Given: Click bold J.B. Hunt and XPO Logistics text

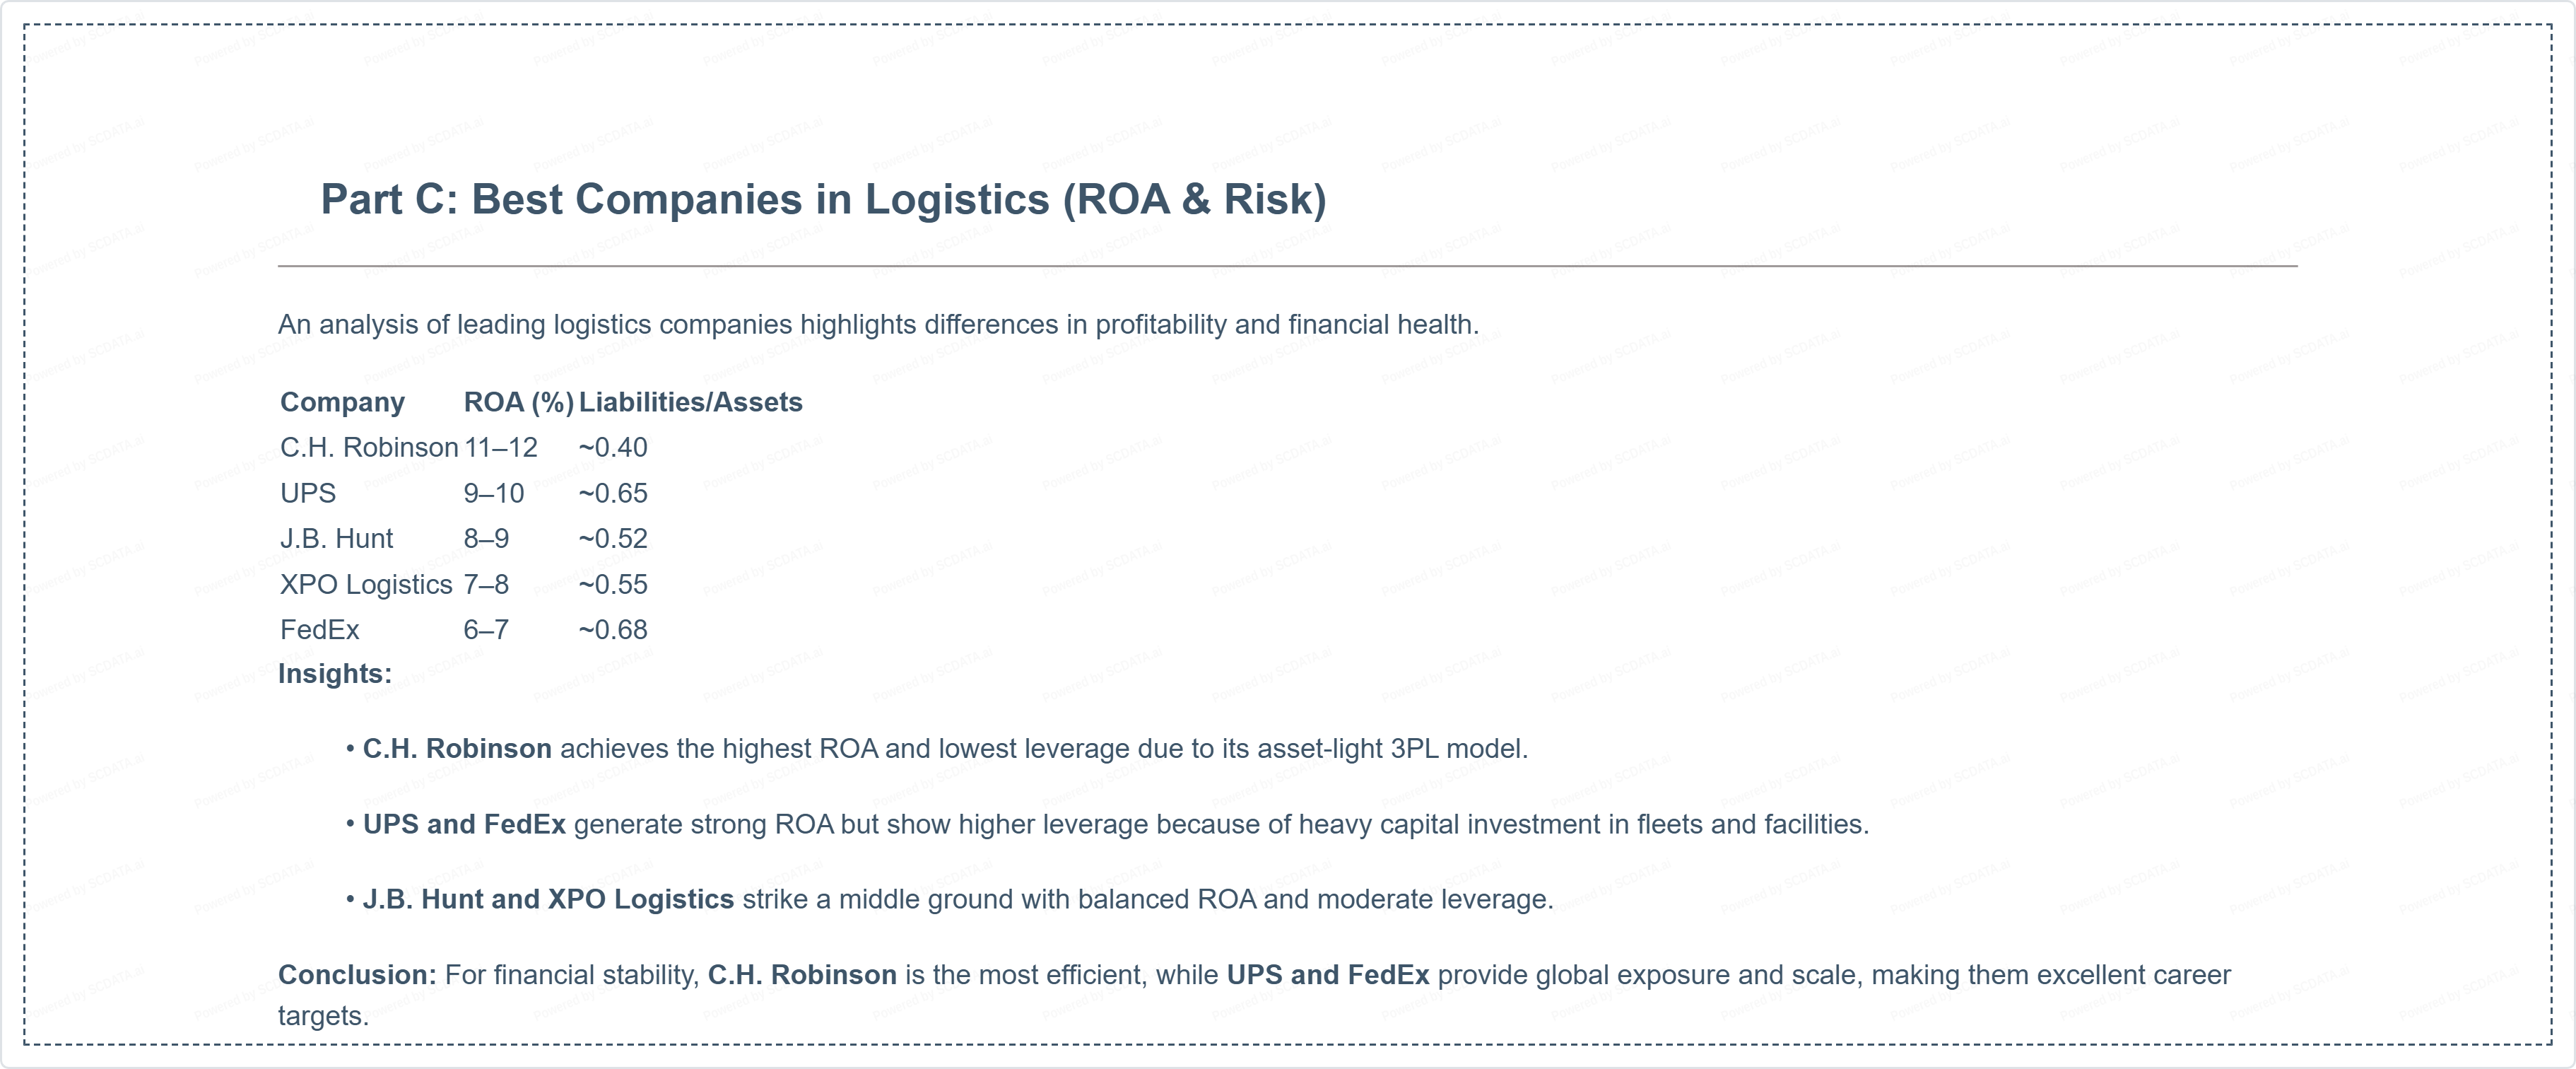Looking at the screenshot, I should pyautogui.click(x=547, y=899).
